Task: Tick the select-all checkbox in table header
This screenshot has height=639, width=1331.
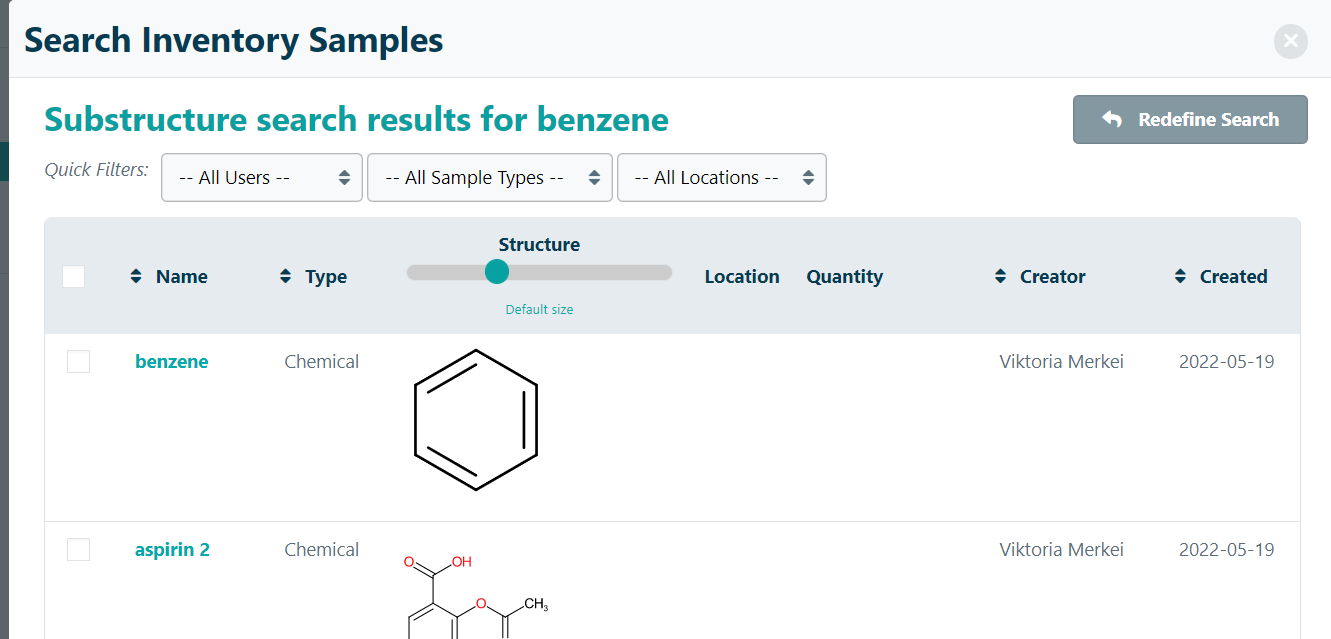Action: point(74,277)
